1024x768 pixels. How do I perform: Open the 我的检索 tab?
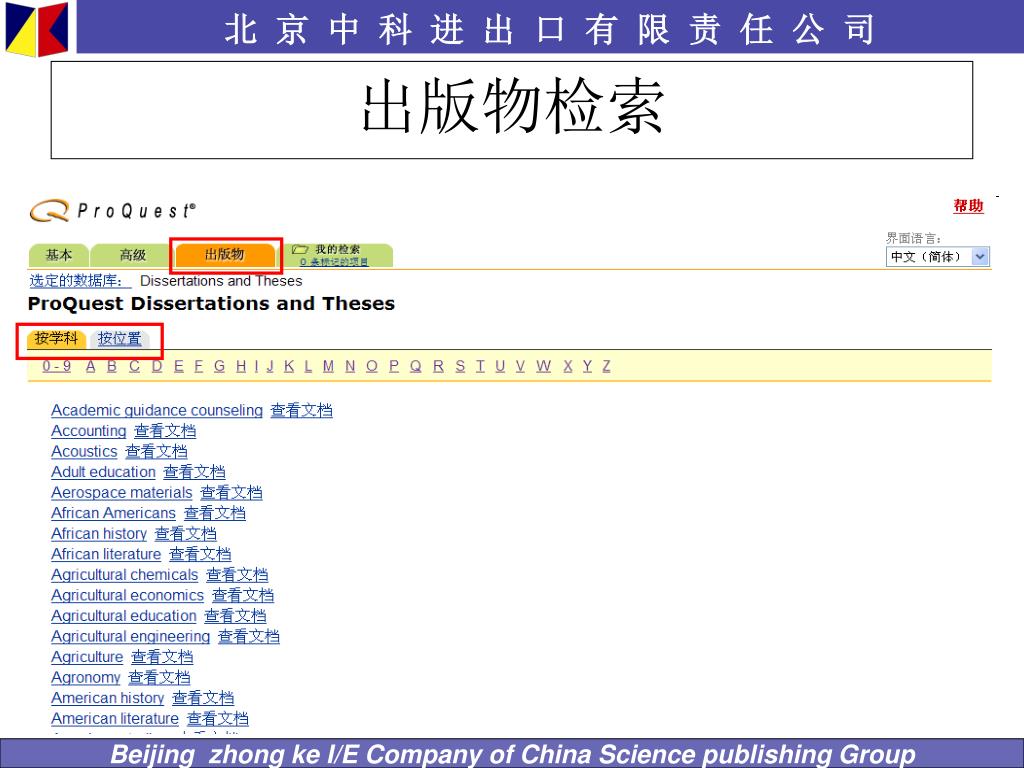pyautogui.click(x=337, y=249)
